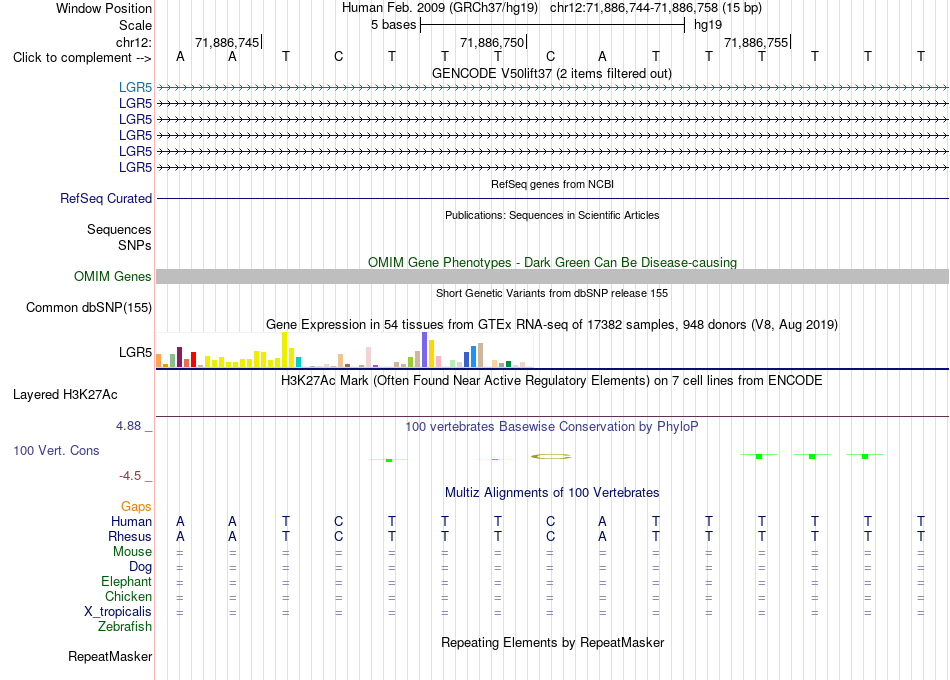Click the 'Sequences' track label
This screenshot has width=950, height=680.
pyautogui.click(x=119, y=229)
